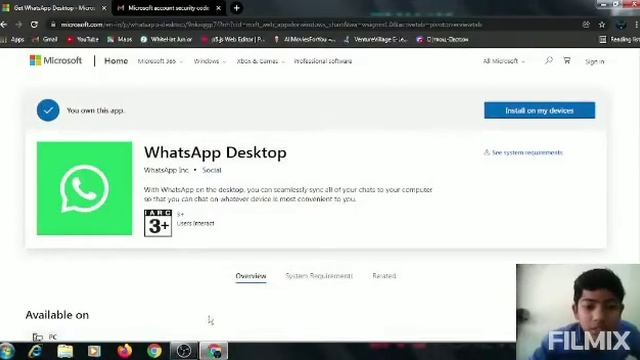Screen dimensions: 640x360
Task: Open the Maps bookmark
Action: 120,40
